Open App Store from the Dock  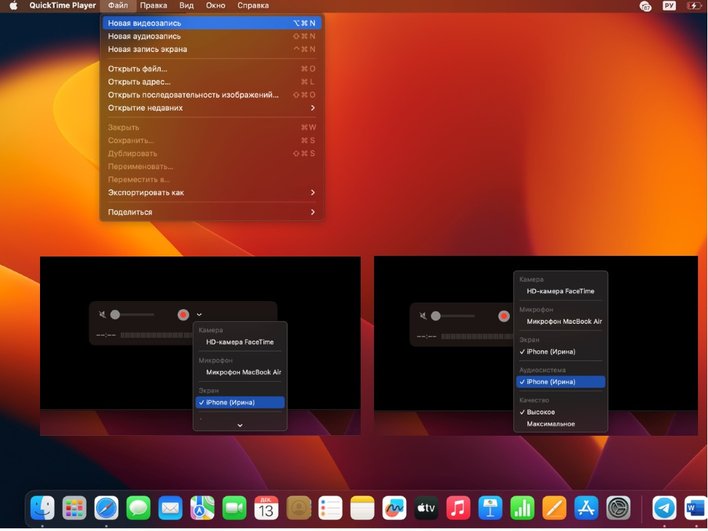tap(587, 508)
